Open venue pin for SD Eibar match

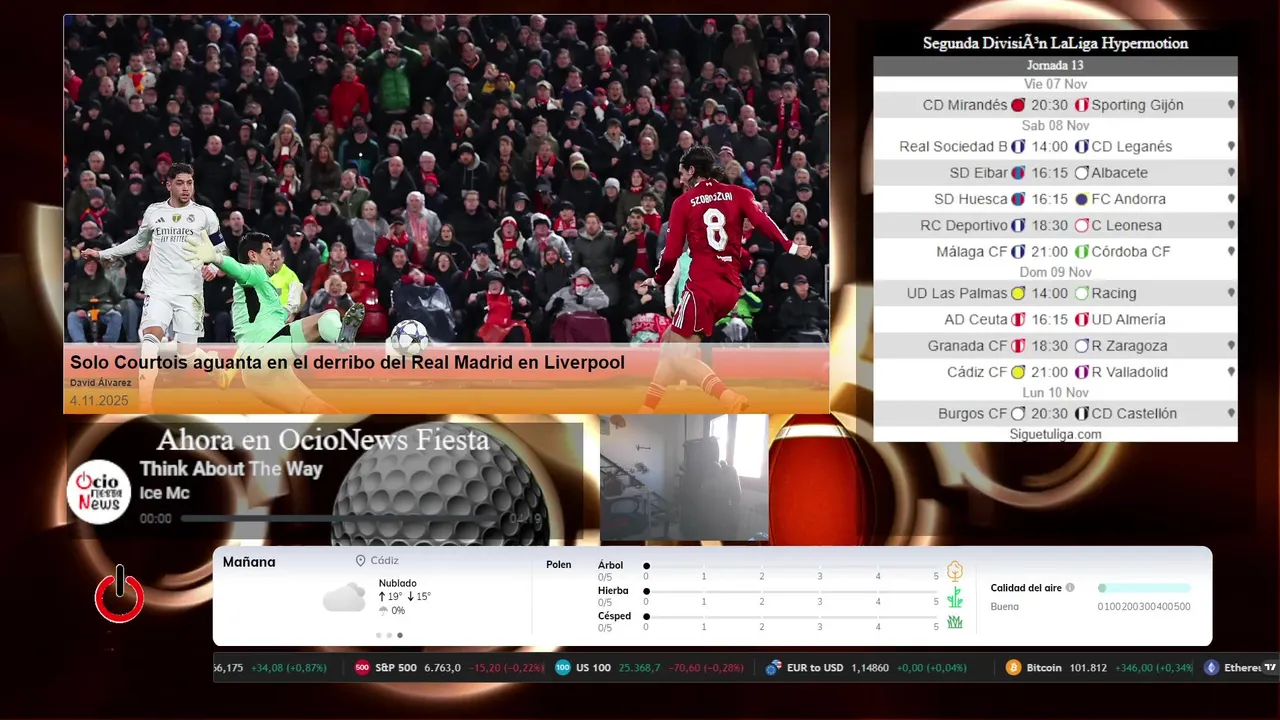click(x=1231, y=173)
